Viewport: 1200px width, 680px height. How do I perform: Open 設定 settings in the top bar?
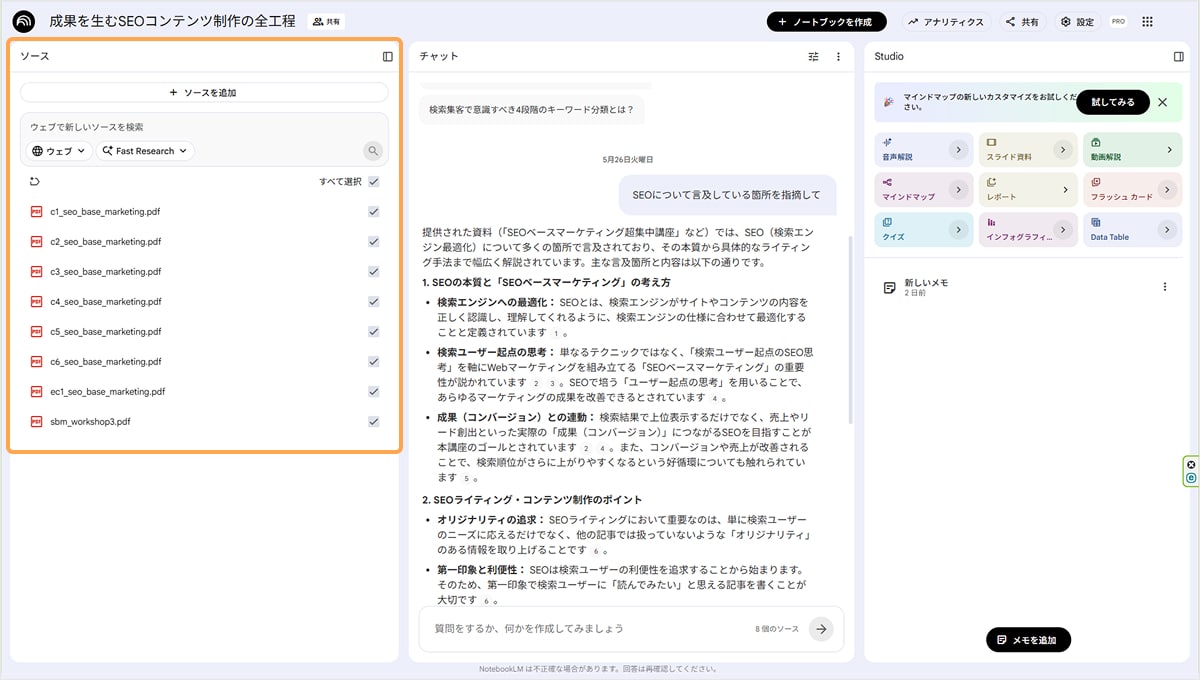[x=1077, y=21]
